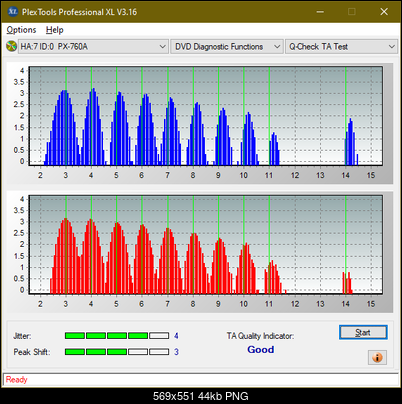Click the Peak Shift level indicator bar
This screenshot has width=402, height=404.
point(117,352)
